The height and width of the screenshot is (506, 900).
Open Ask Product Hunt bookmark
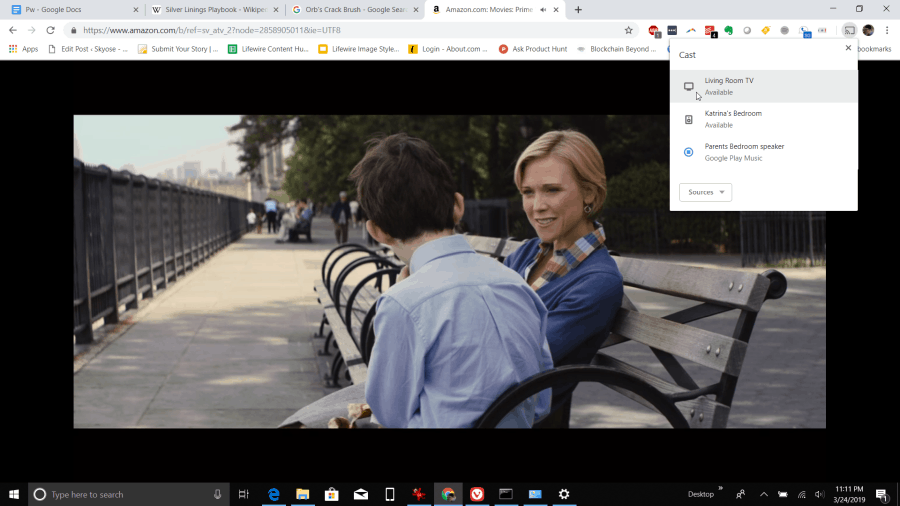click(x=533, y=49)
